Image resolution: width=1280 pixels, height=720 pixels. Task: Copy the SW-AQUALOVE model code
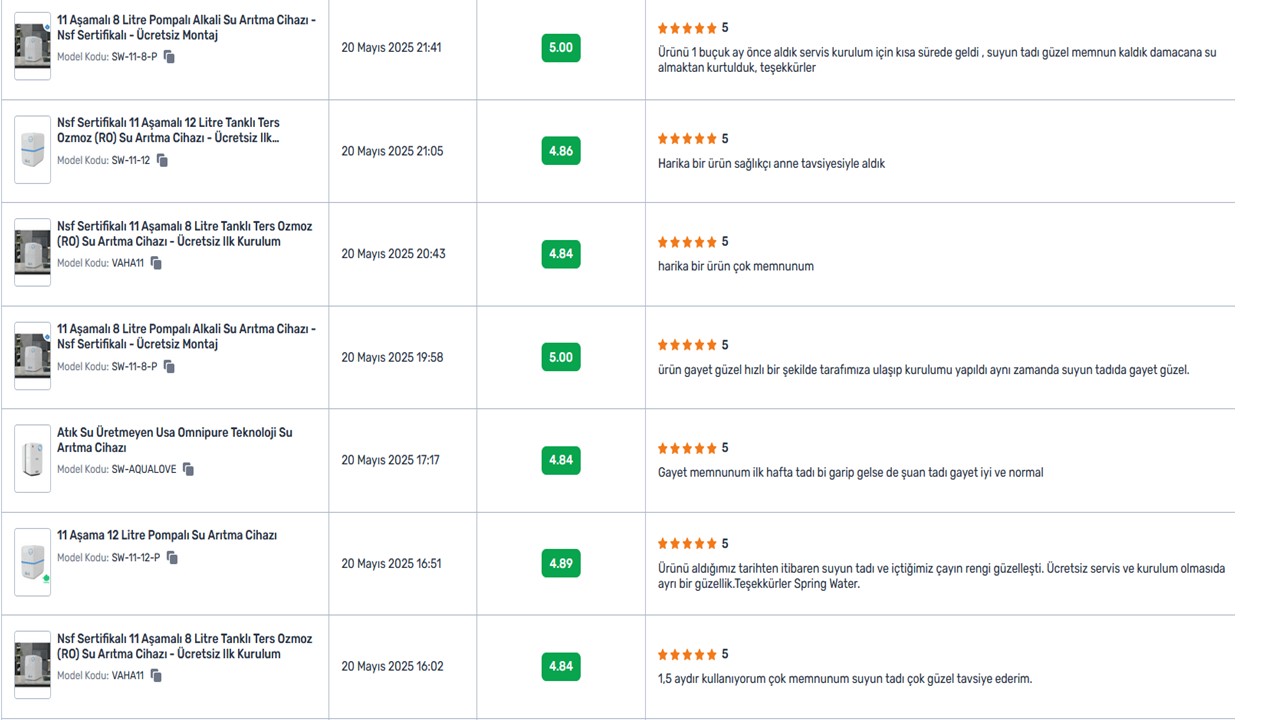(188, 469)
